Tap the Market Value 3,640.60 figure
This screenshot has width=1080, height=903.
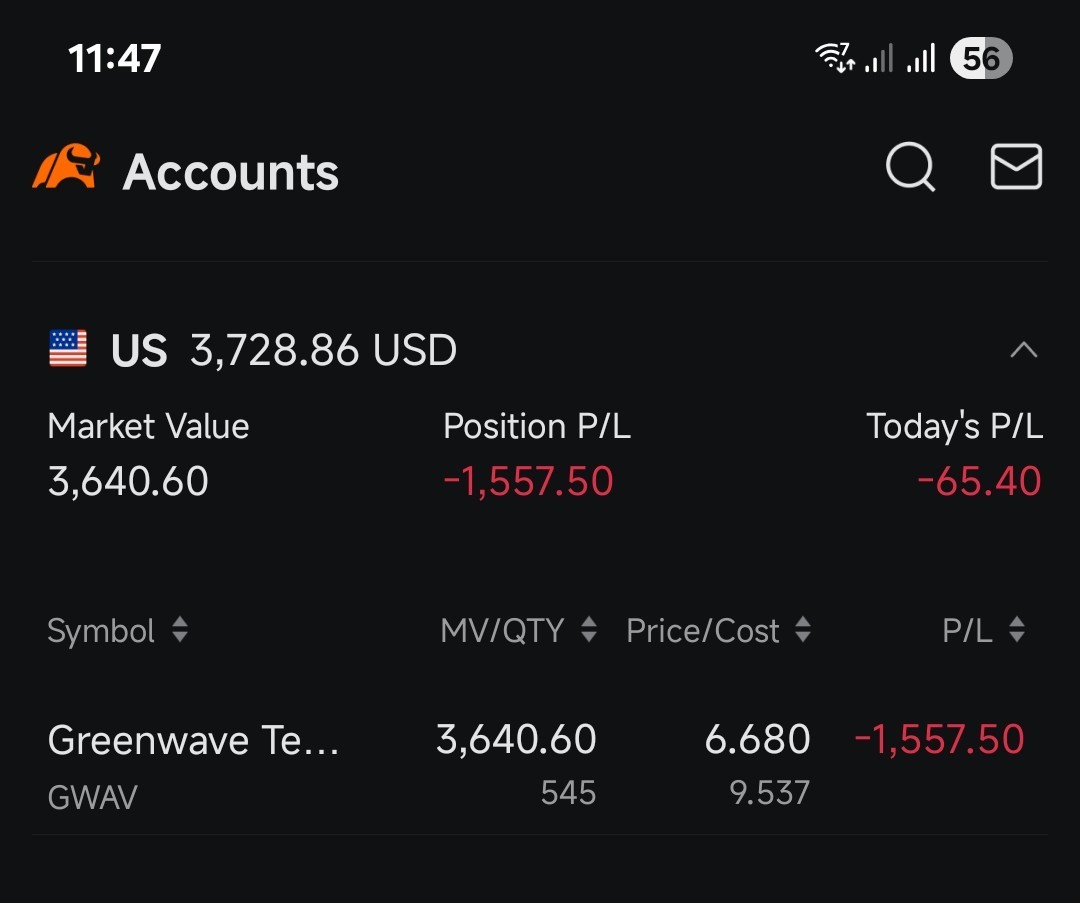pos(128,481)
